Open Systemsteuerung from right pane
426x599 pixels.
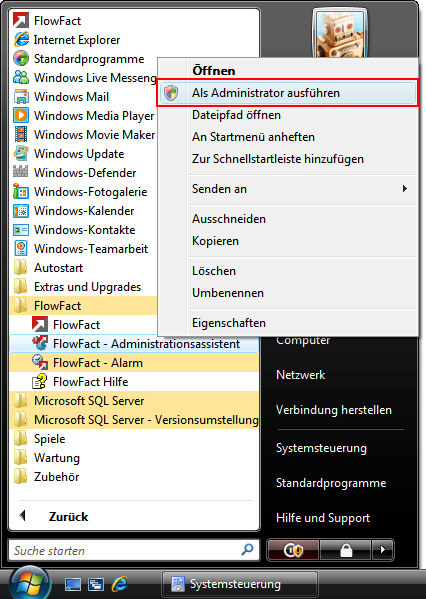[x=321, y=448]
